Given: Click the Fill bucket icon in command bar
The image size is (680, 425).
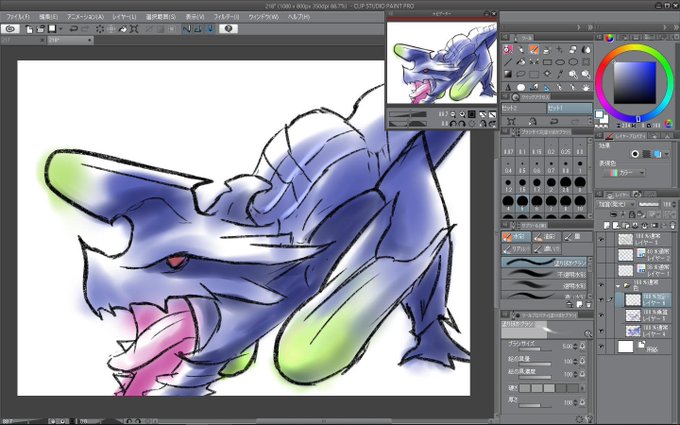Looking at the screenshot, I should [x=123, y=29].
